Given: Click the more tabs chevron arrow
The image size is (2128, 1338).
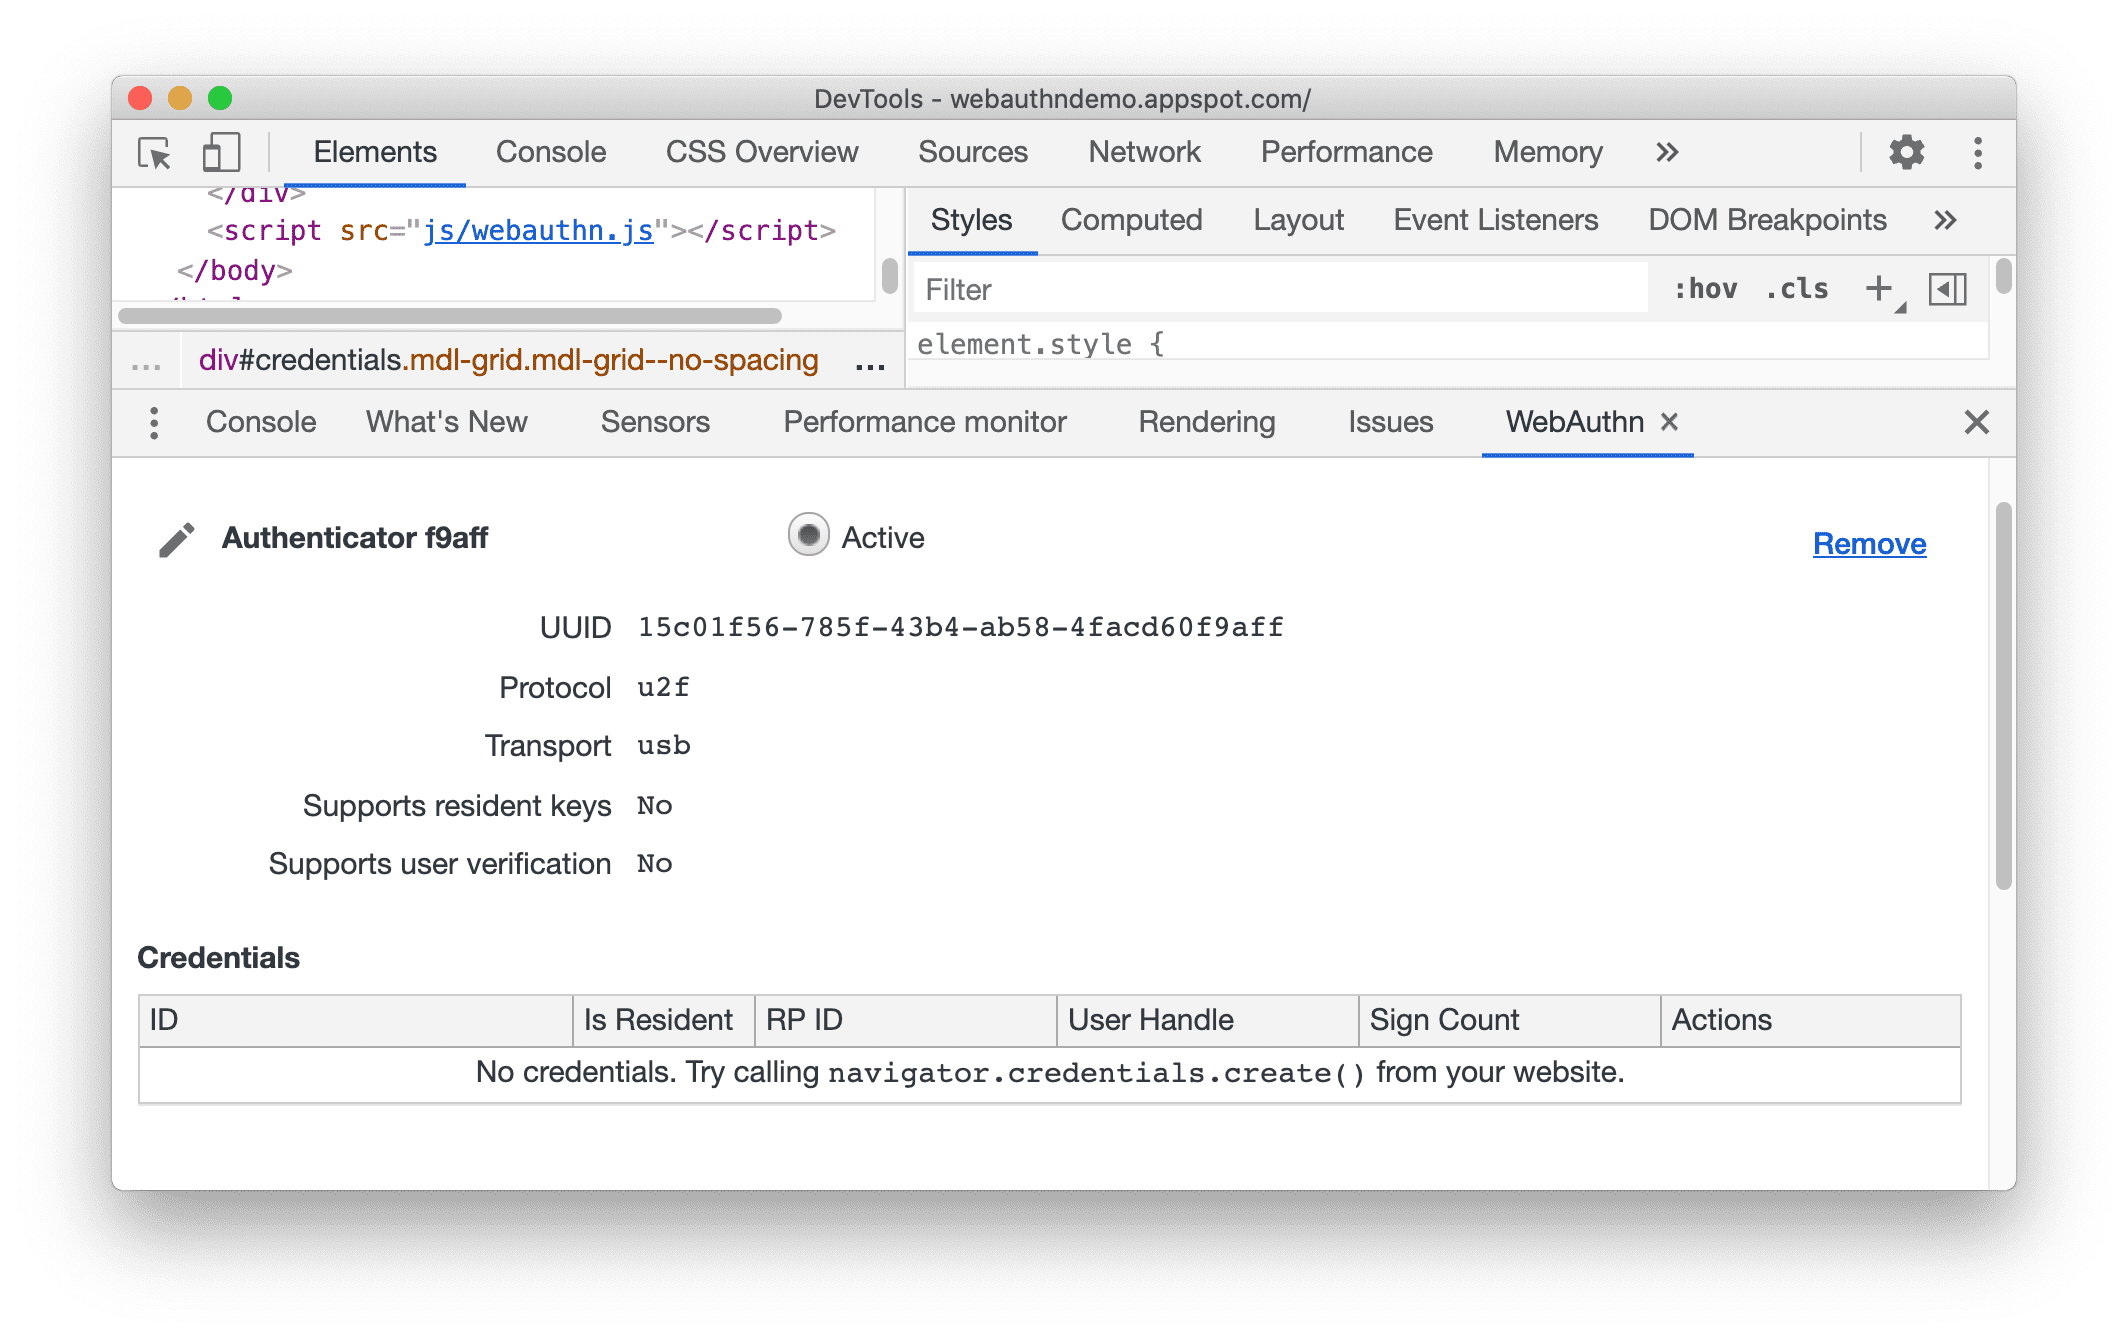Looking at the screenshot, I should (1667, 153).
